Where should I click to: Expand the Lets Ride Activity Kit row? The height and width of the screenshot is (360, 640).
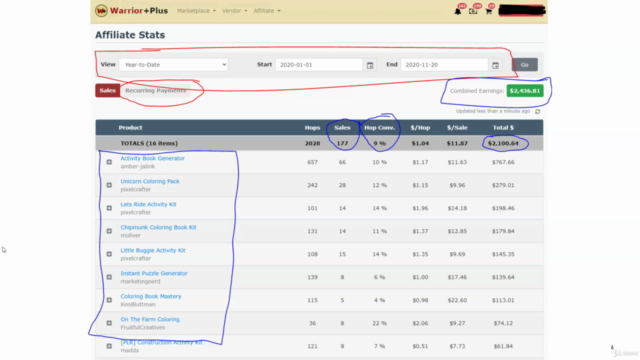click(109, 208)
